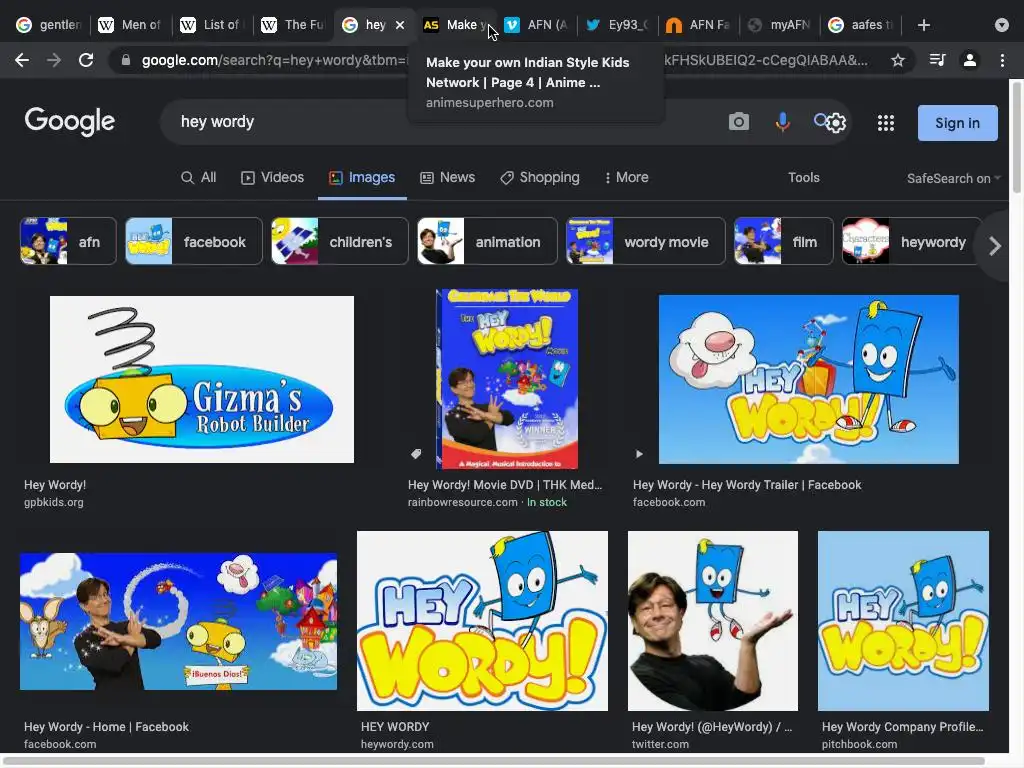Select the "children's" filter chip
Viewport: 1024px width, 768px height.
[340, 242]
